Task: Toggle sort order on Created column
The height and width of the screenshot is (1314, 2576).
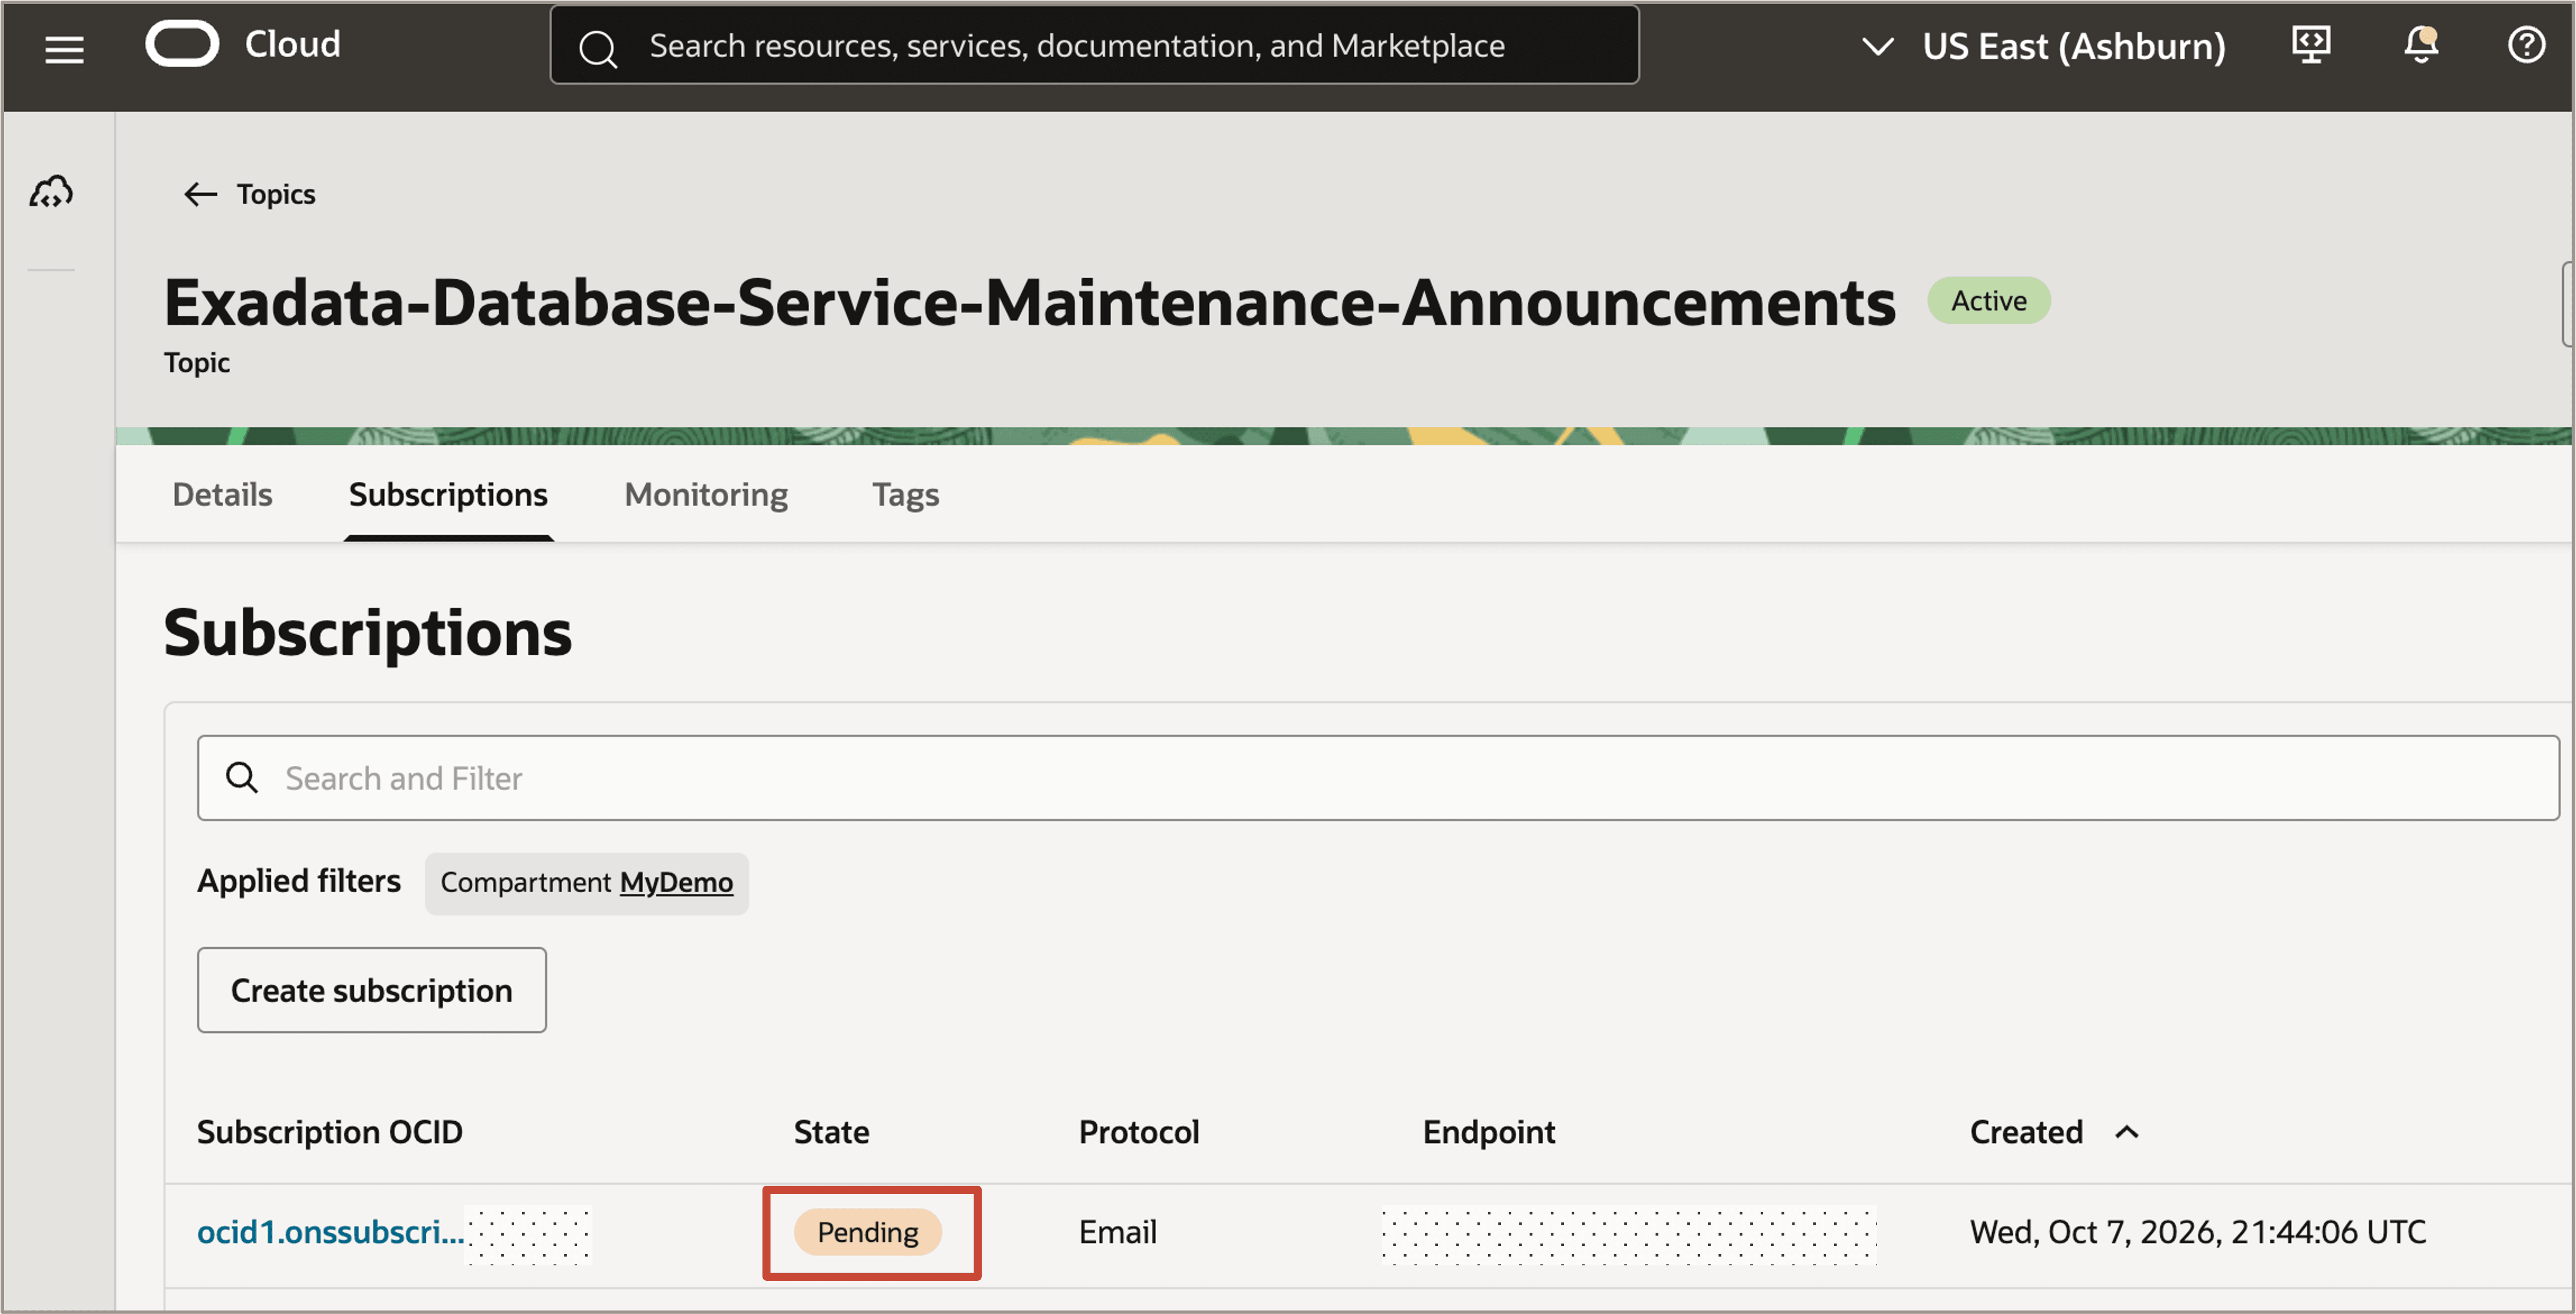Action: 2127,1132
